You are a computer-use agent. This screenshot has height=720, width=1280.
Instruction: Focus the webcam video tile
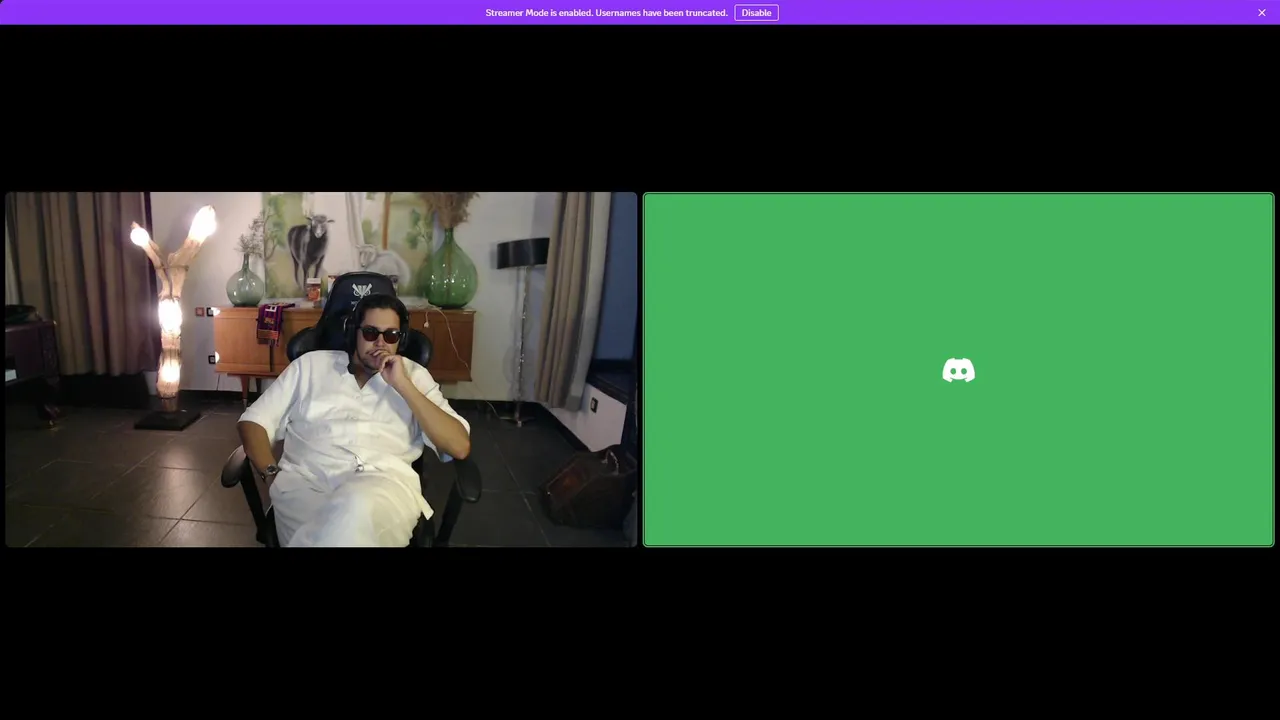(x=321, y=370)
